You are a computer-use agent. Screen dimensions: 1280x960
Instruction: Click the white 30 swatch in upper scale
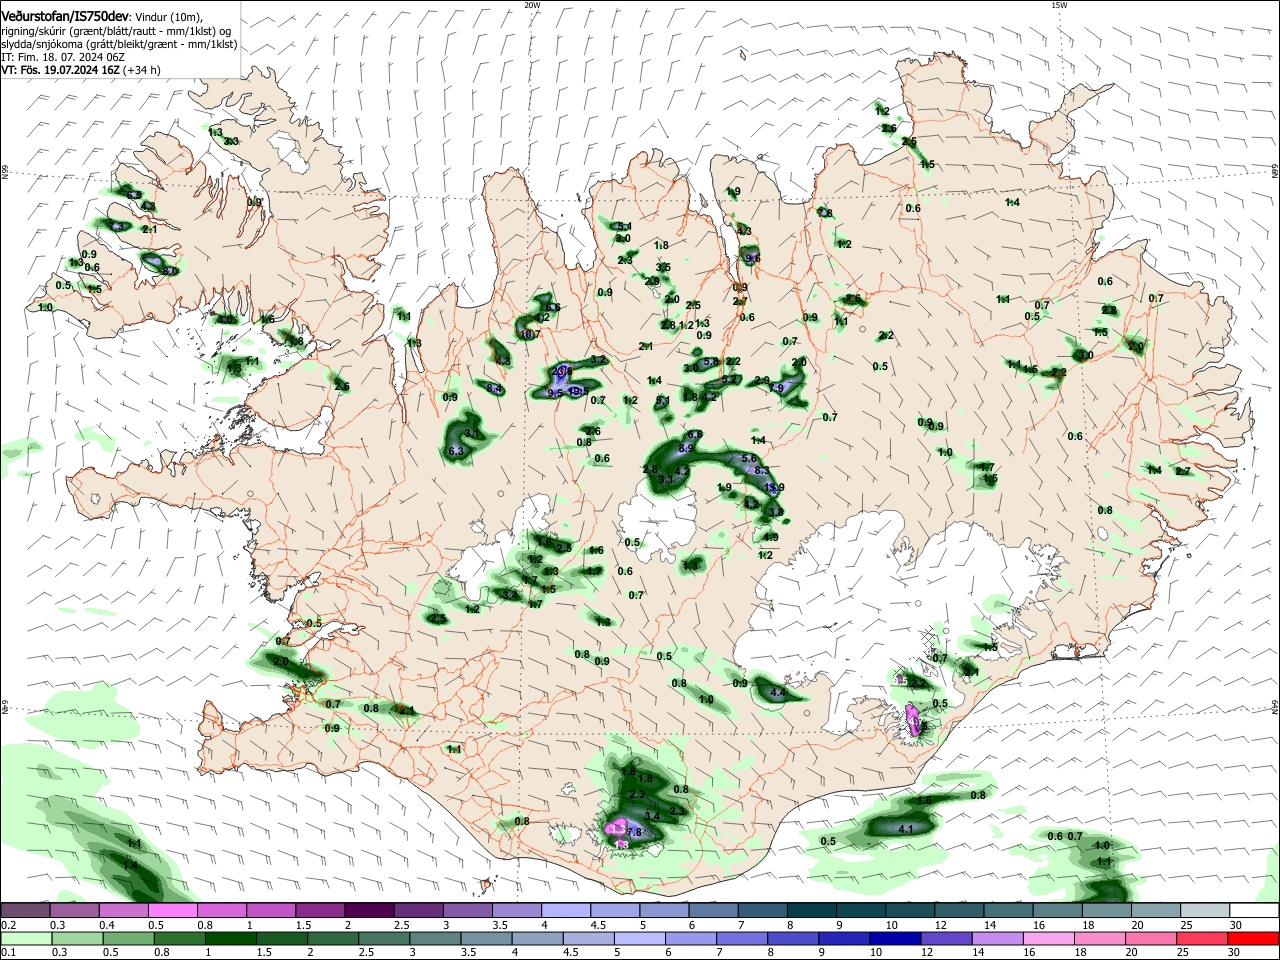coord(1253,910)
